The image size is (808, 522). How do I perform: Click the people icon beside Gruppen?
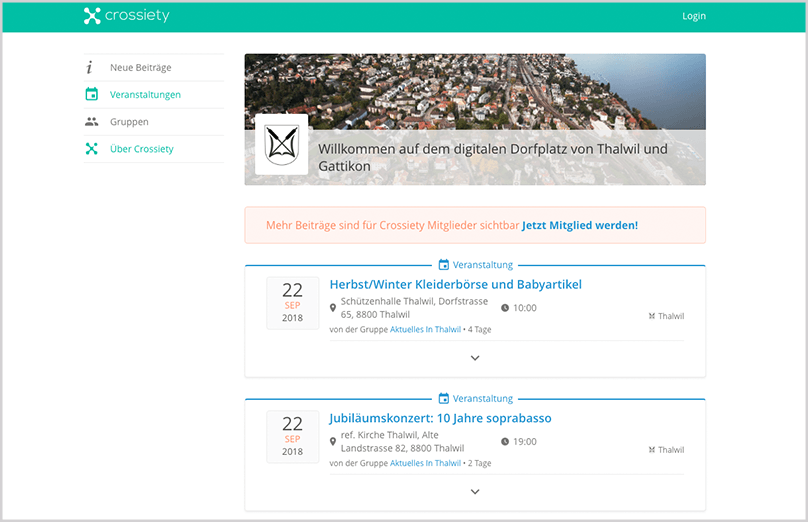(92, 122)
